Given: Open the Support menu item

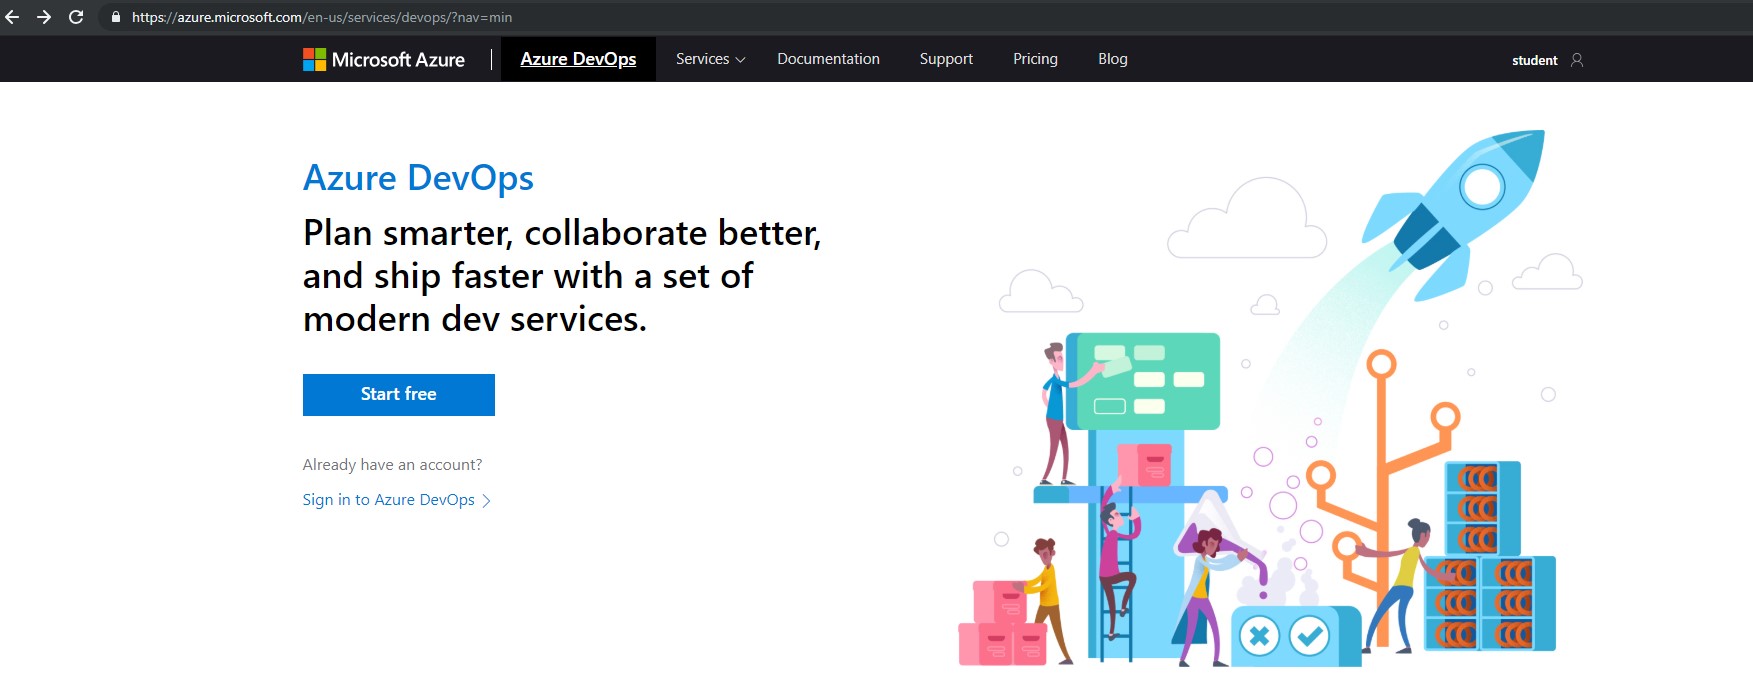Looking at the screenshot, I should pos(946,59).
